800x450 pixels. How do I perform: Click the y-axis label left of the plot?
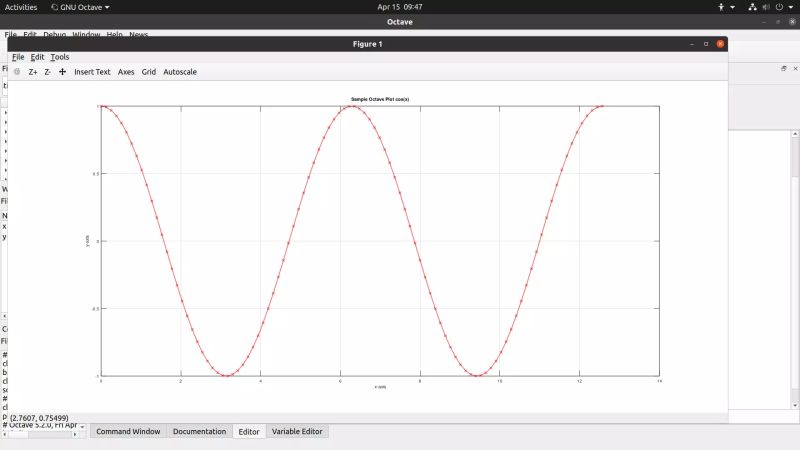click(87, 241)
